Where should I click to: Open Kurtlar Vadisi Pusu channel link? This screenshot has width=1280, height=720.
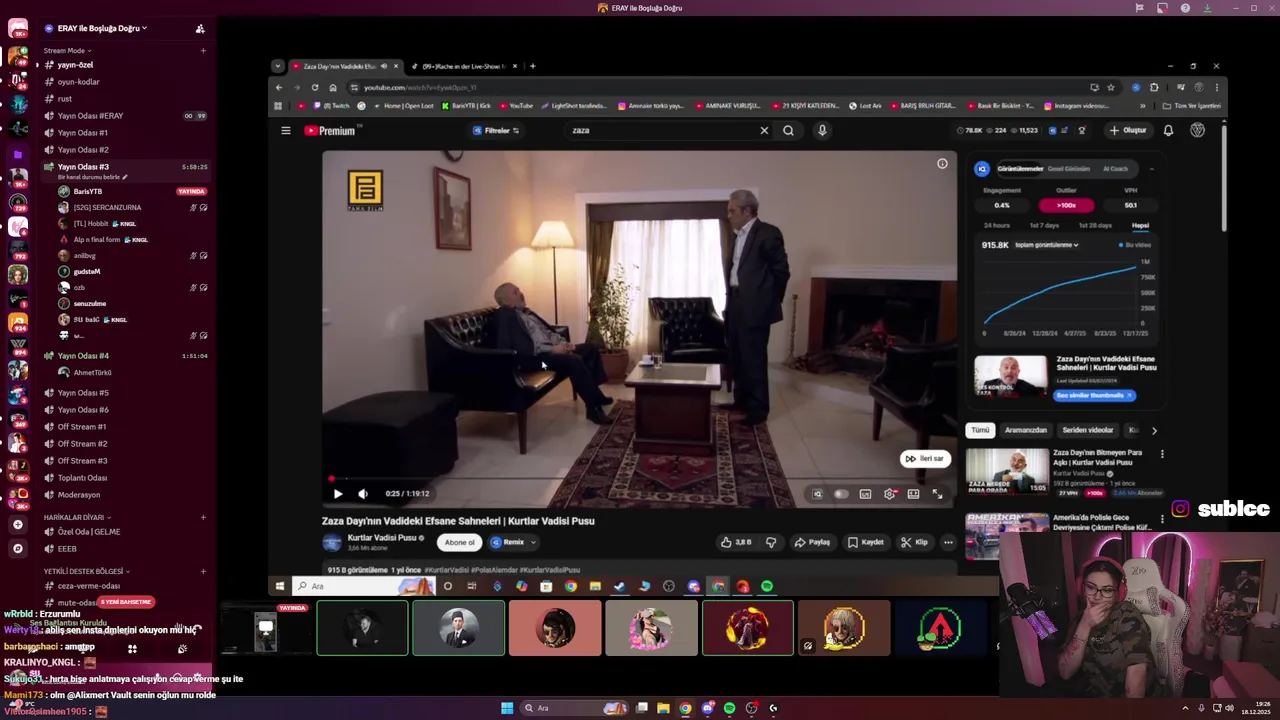click(381, 538)
